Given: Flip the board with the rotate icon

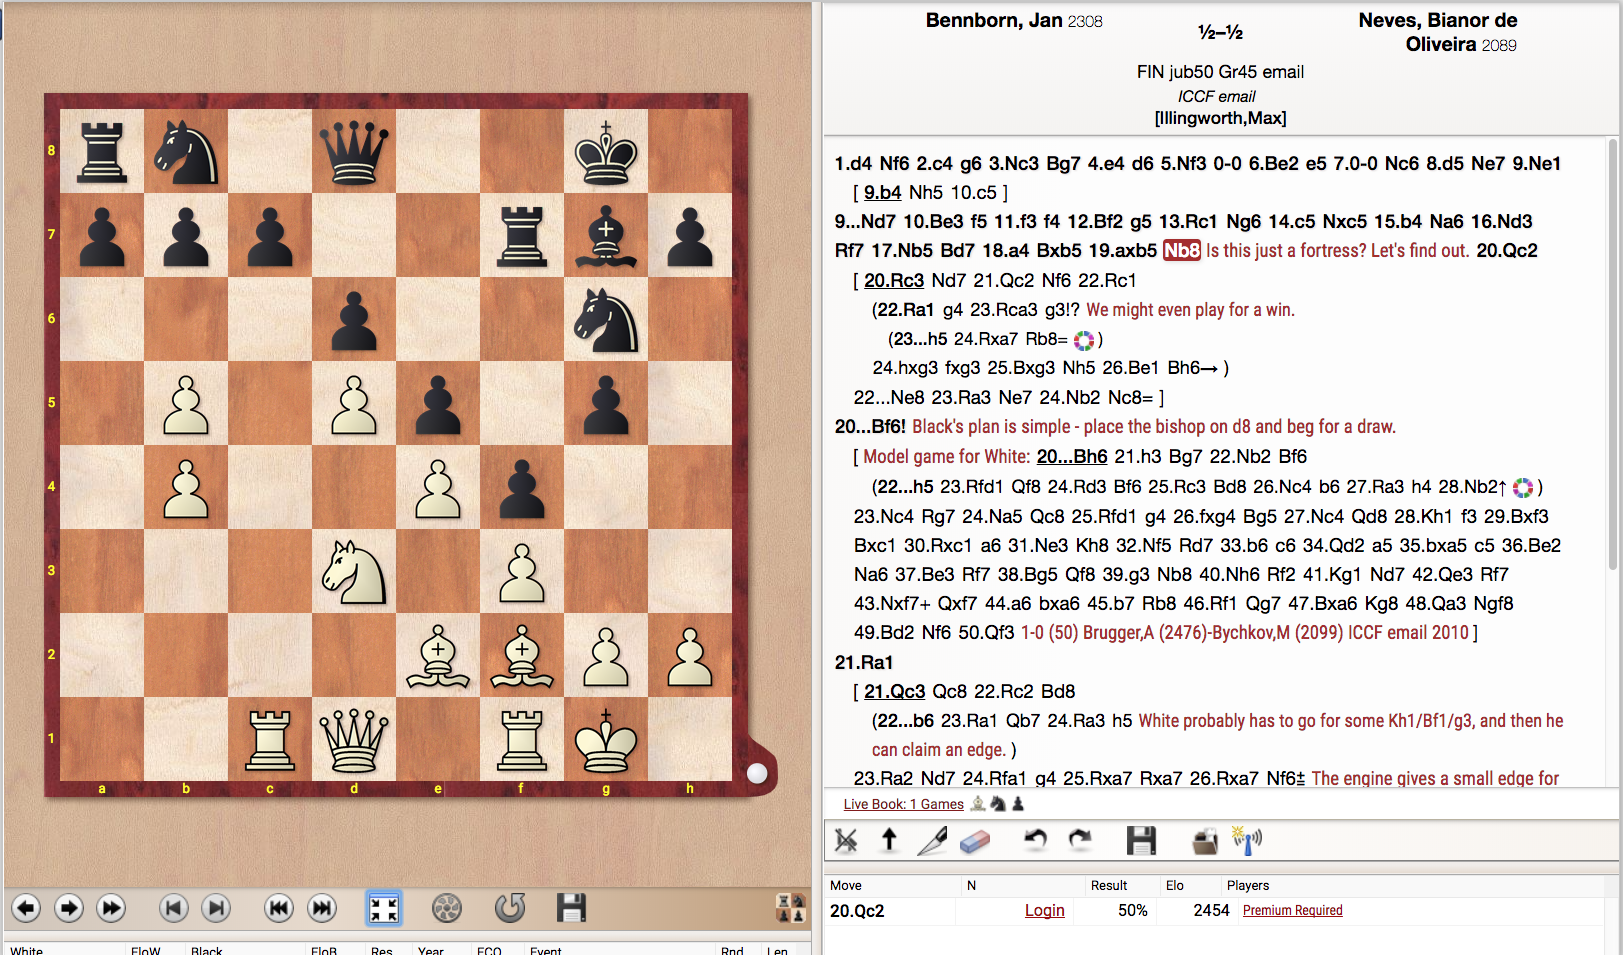Looking at the screenshot, I should 510,908.
